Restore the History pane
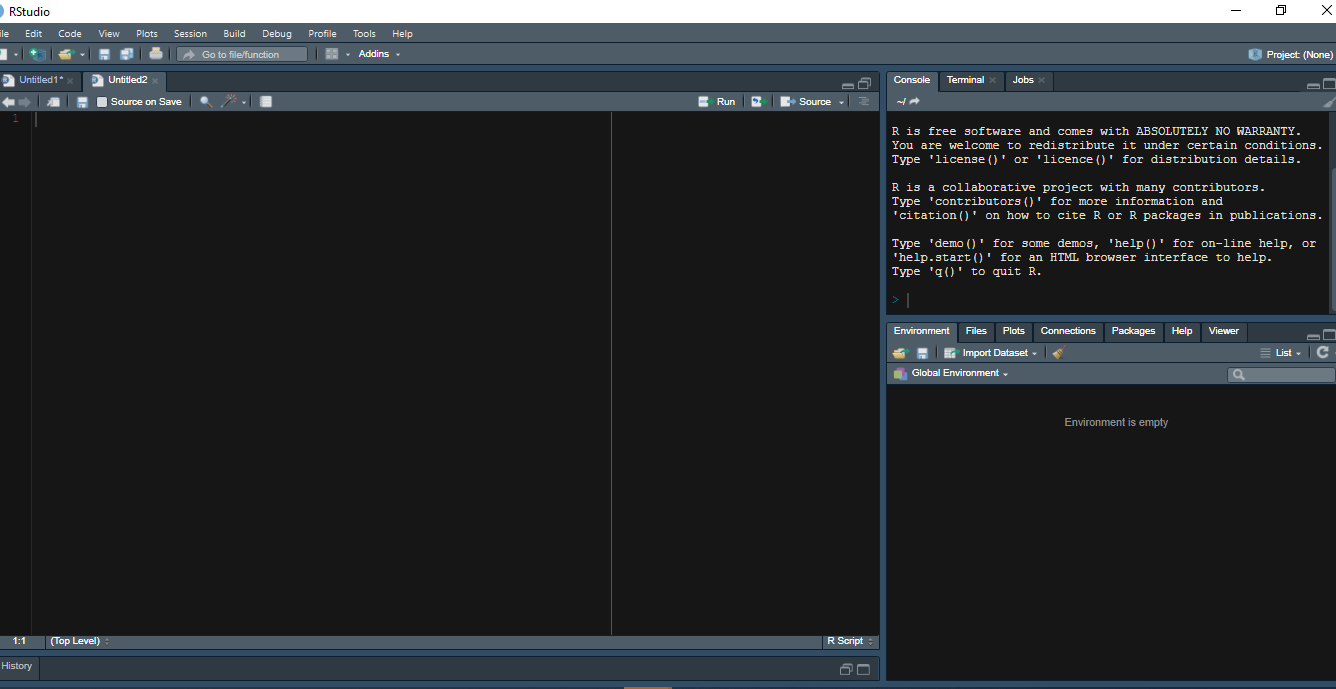1336x689 pixels. point(846,669)
